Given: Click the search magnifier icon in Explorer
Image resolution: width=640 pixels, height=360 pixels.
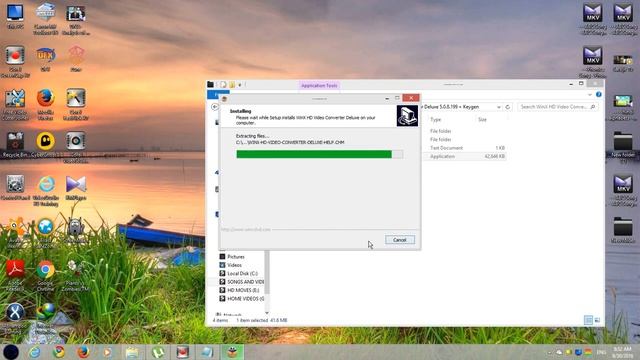Looking at the screenshot, I should [x=593, y=107].
